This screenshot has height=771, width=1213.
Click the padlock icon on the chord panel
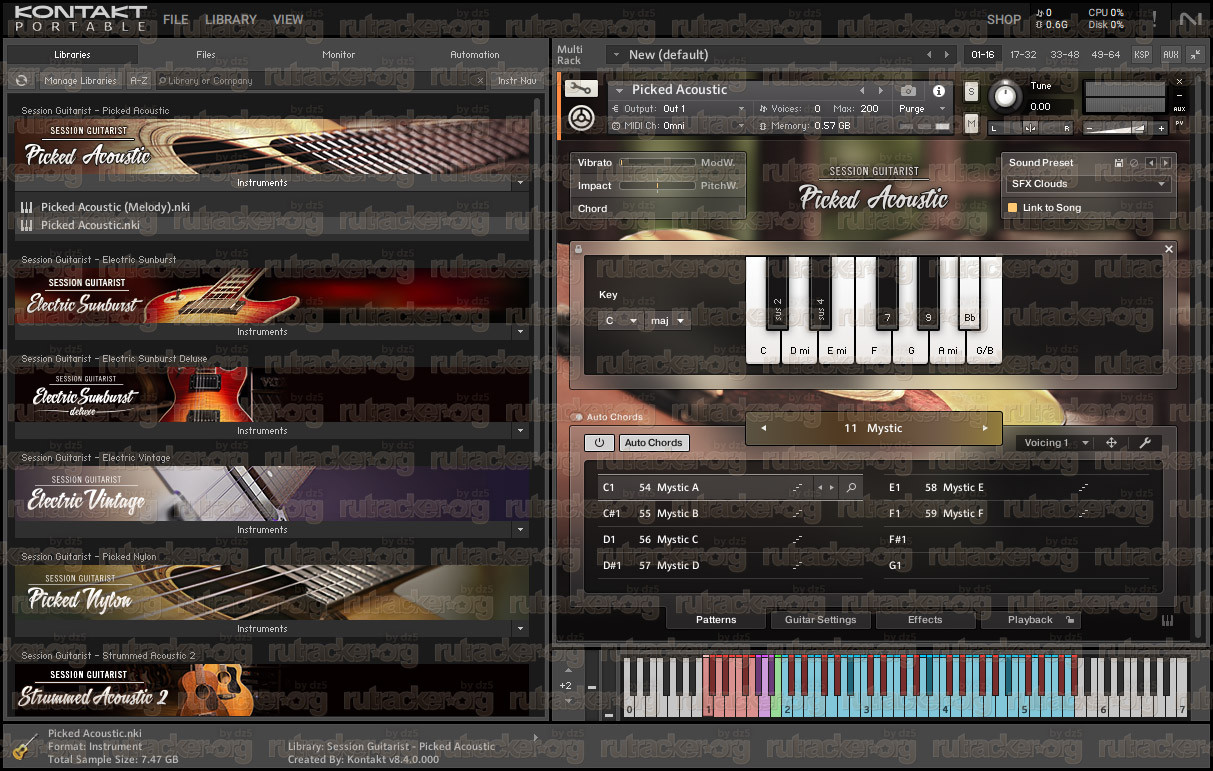[x=578, y=249]
